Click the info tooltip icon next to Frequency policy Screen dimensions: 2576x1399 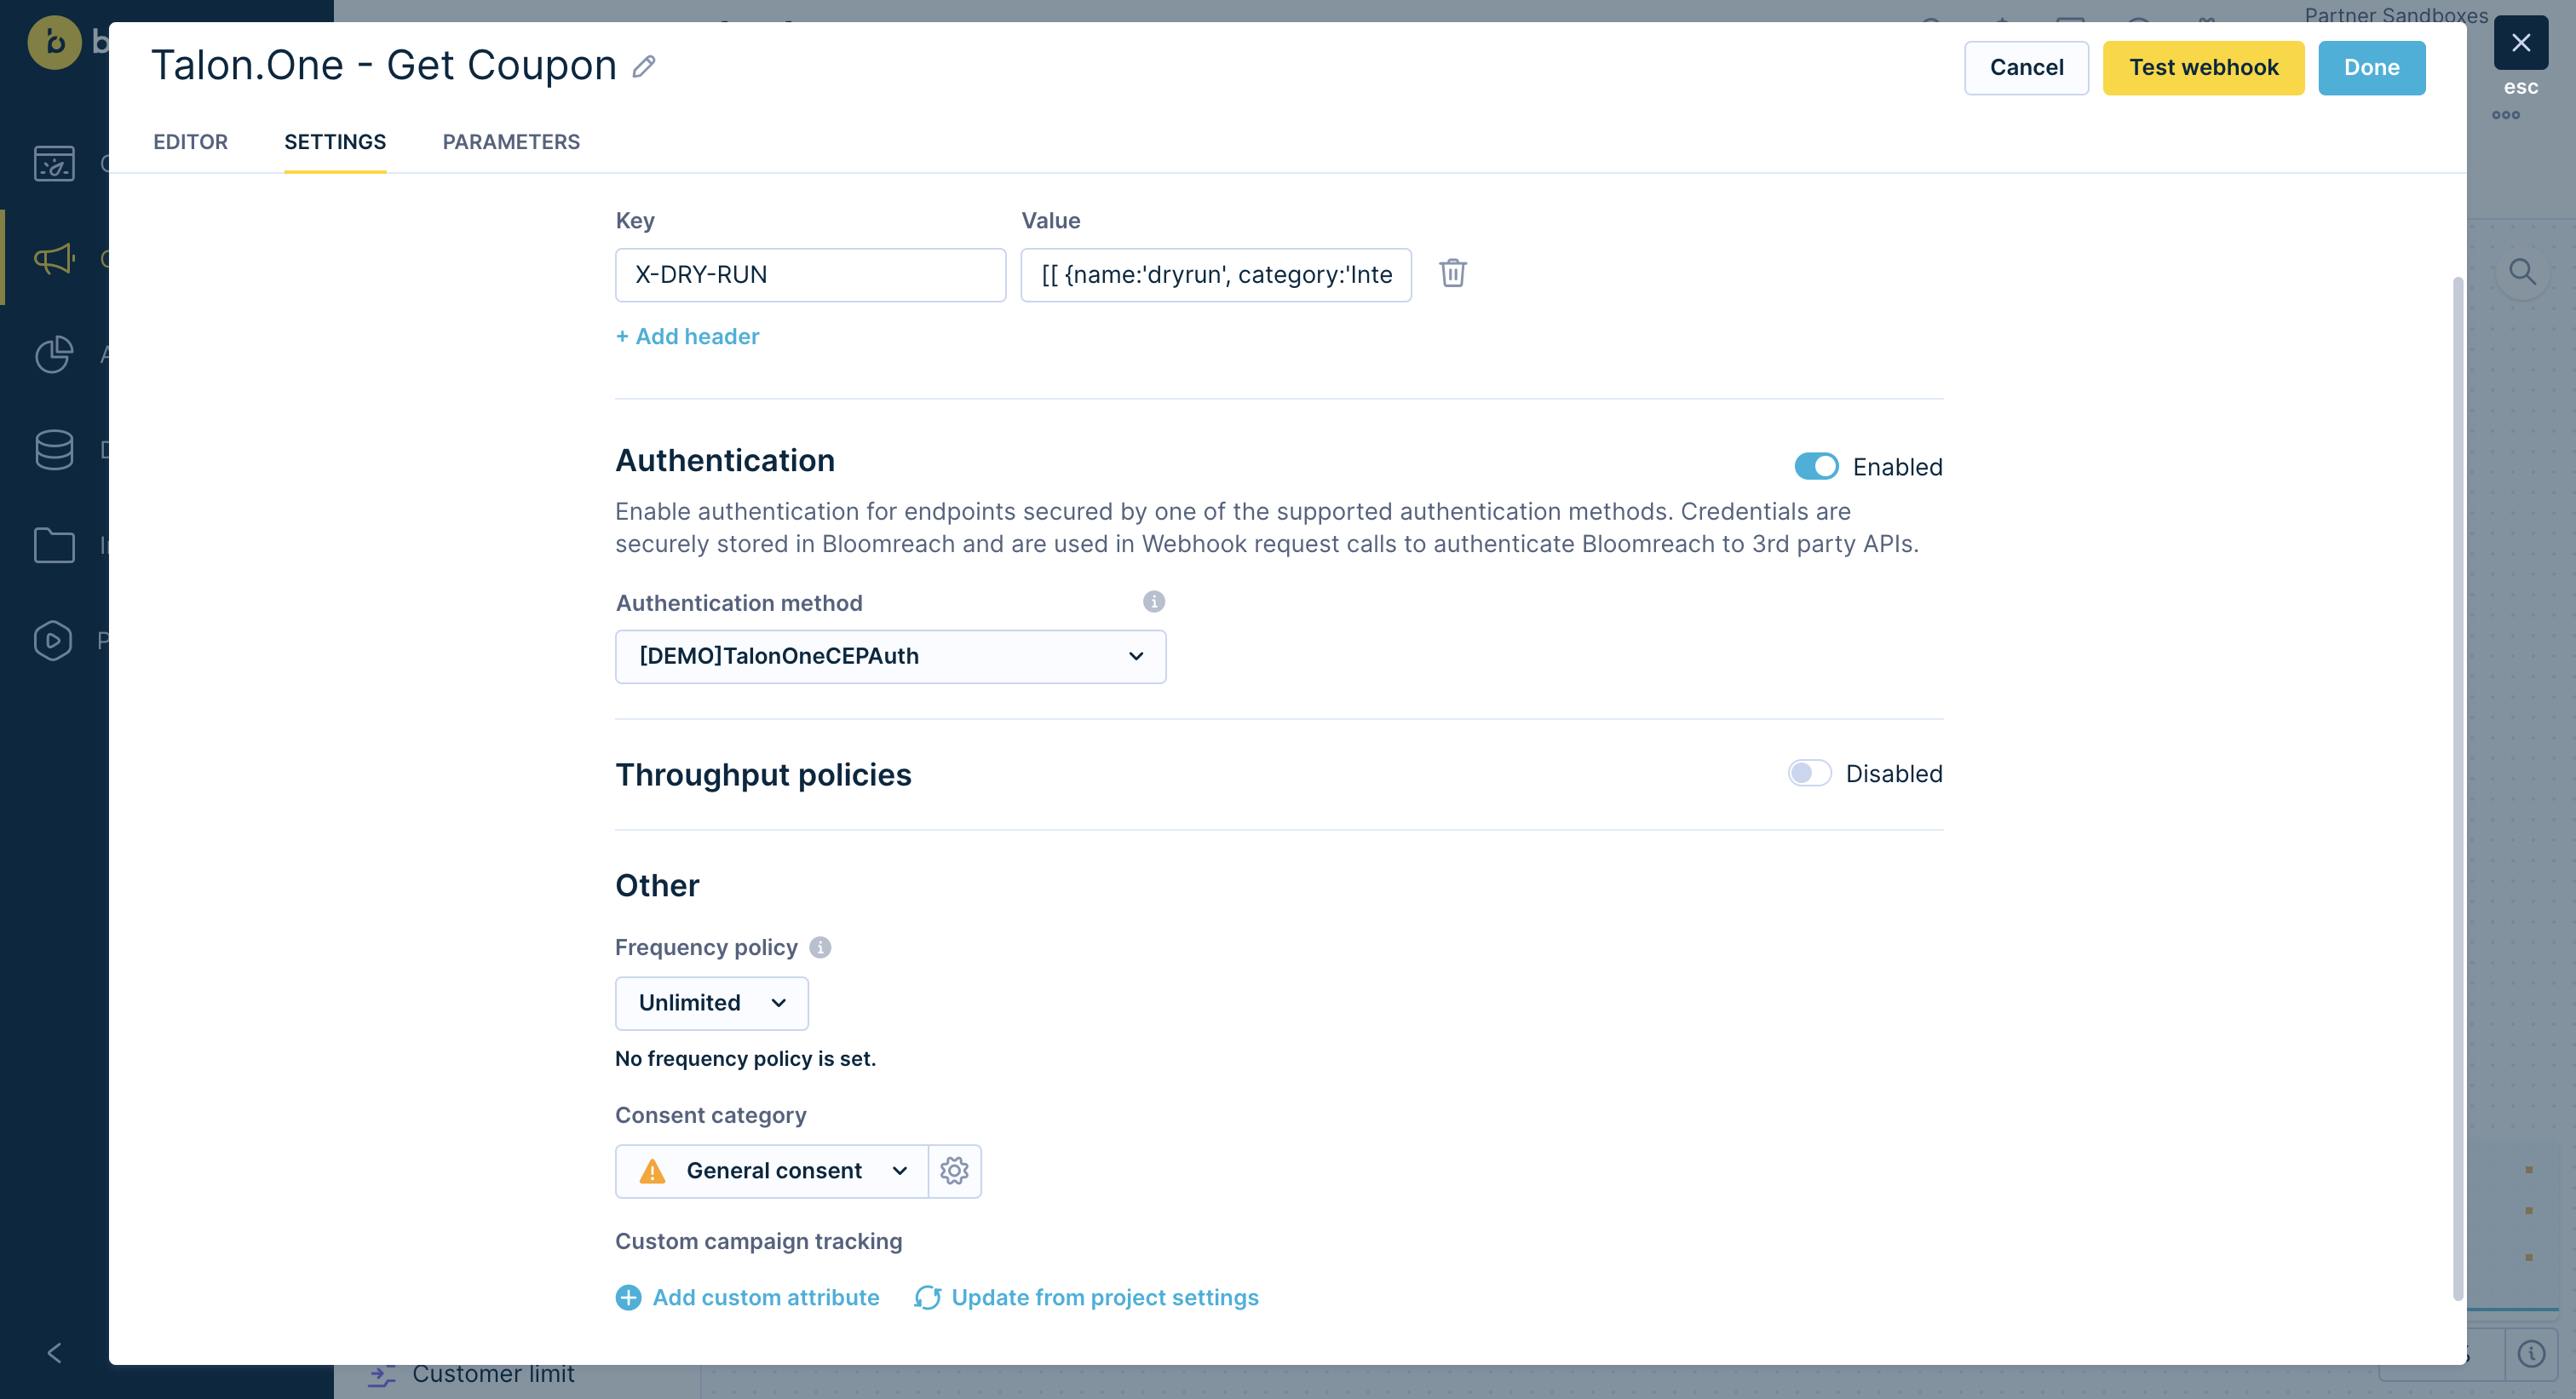pyautogui.click(x=819, y=946)
